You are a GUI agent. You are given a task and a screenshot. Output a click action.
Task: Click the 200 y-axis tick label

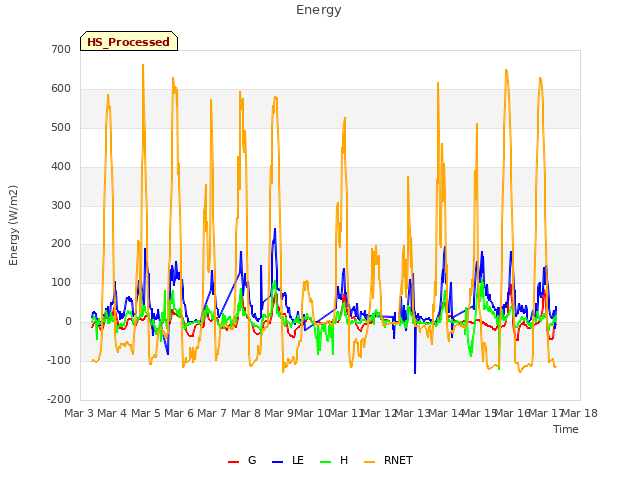pos(61,244)
